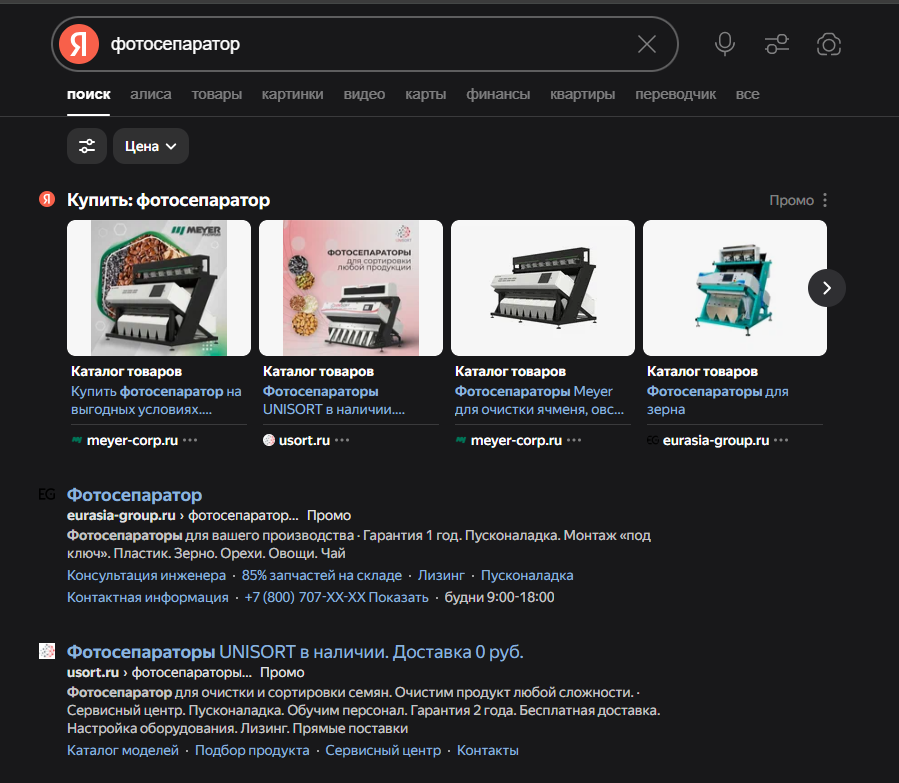Open the UNISORT pink product thumbnail
The width and height of the screenshot is (899, 783).
[351, 288]
